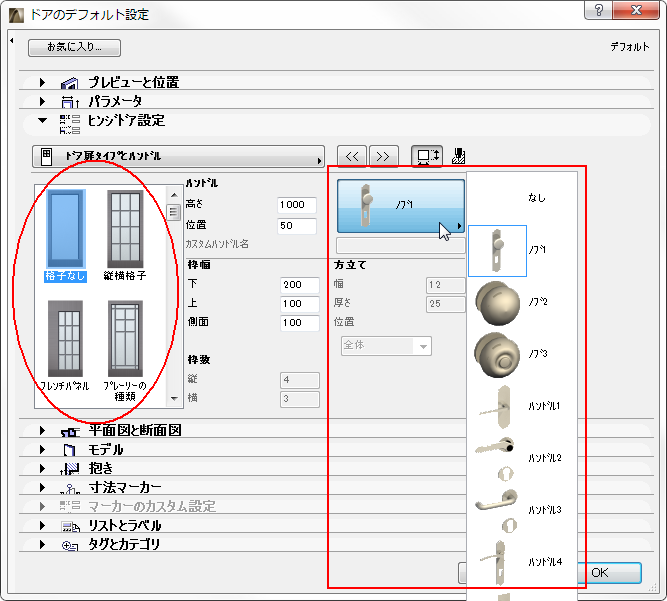Screen dimensions: 667x601
Task: Go to previous settings page (<<)
Action: tap(352, 157)
